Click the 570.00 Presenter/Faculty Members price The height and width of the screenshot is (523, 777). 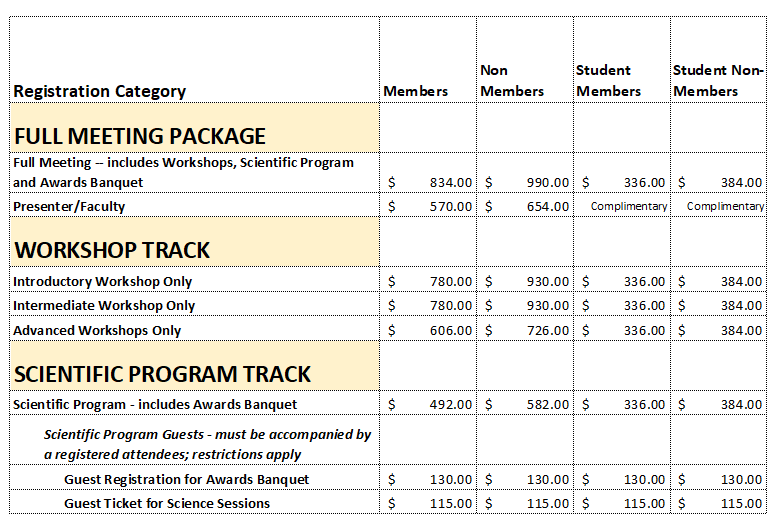pos(450,206)
